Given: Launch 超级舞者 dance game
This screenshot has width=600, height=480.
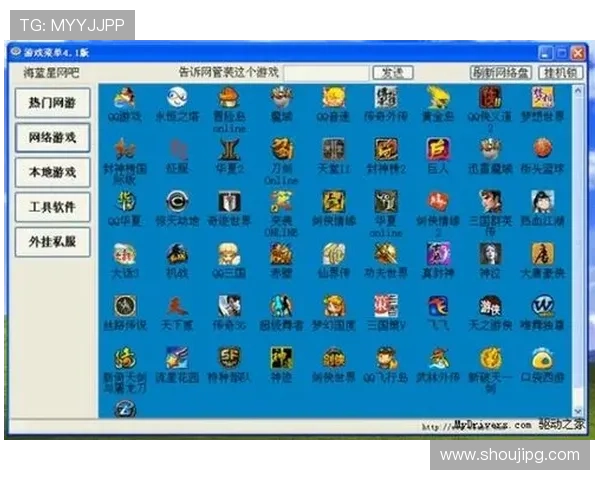Looking at the screenshot, I should pos(281,306).
